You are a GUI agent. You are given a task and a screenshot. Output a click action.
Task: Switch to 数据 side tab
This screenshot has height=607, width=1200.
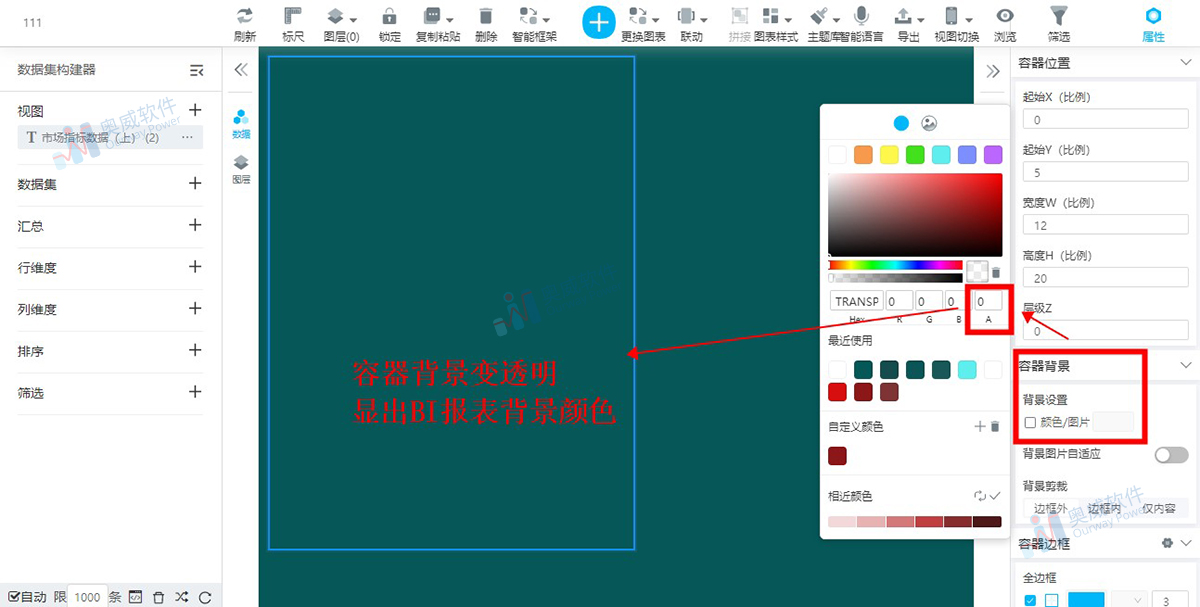pos(241,124)
